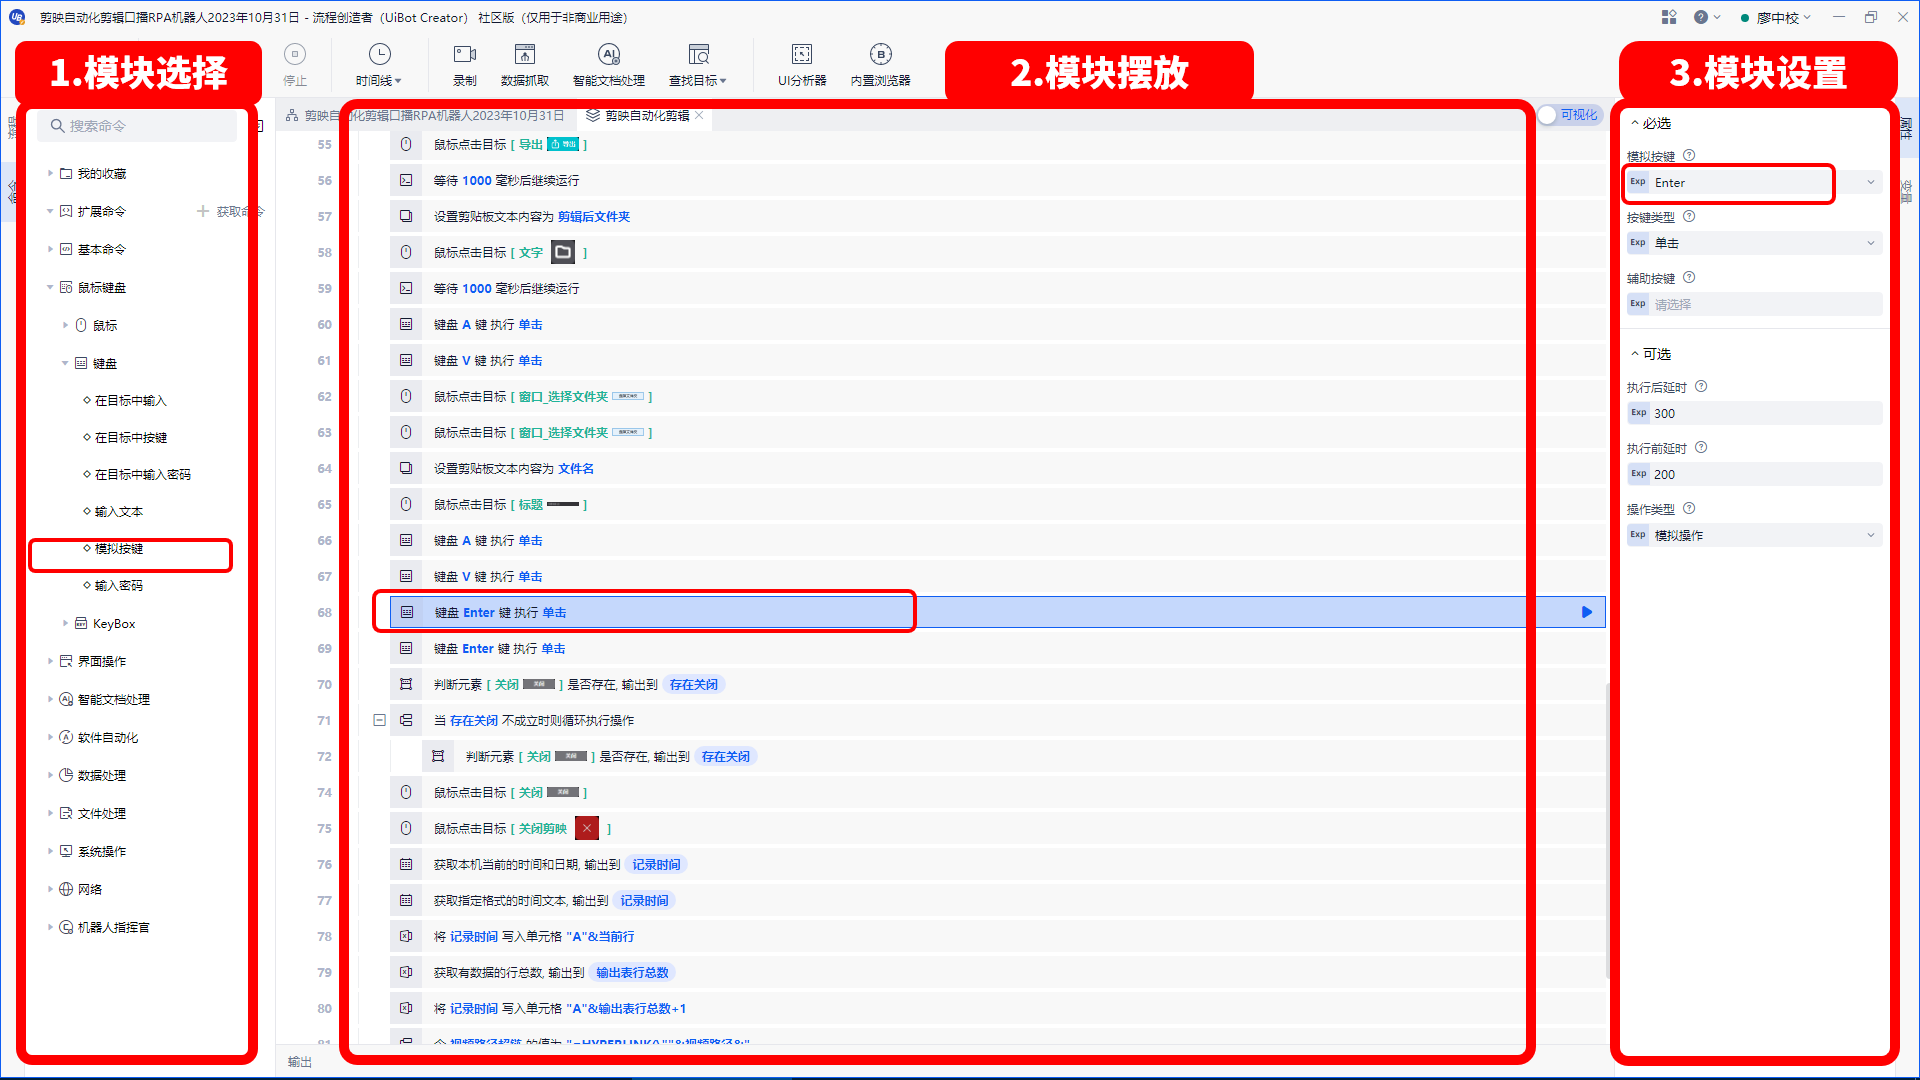
Task: Expand the 界面操作 category
Action: tap(50, 661)
